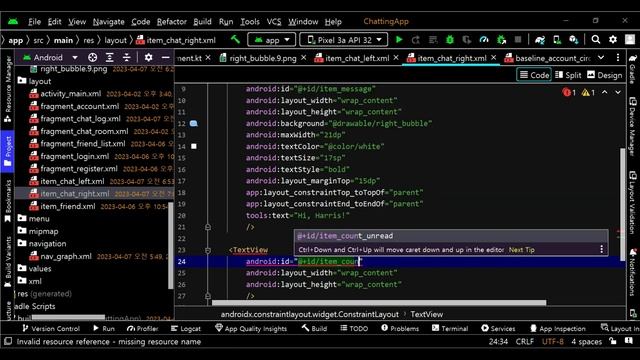Viewport: 640px width, 360px height.
Task: Click the Attach Debugger to Android Process icon
Action: [502, 40]
